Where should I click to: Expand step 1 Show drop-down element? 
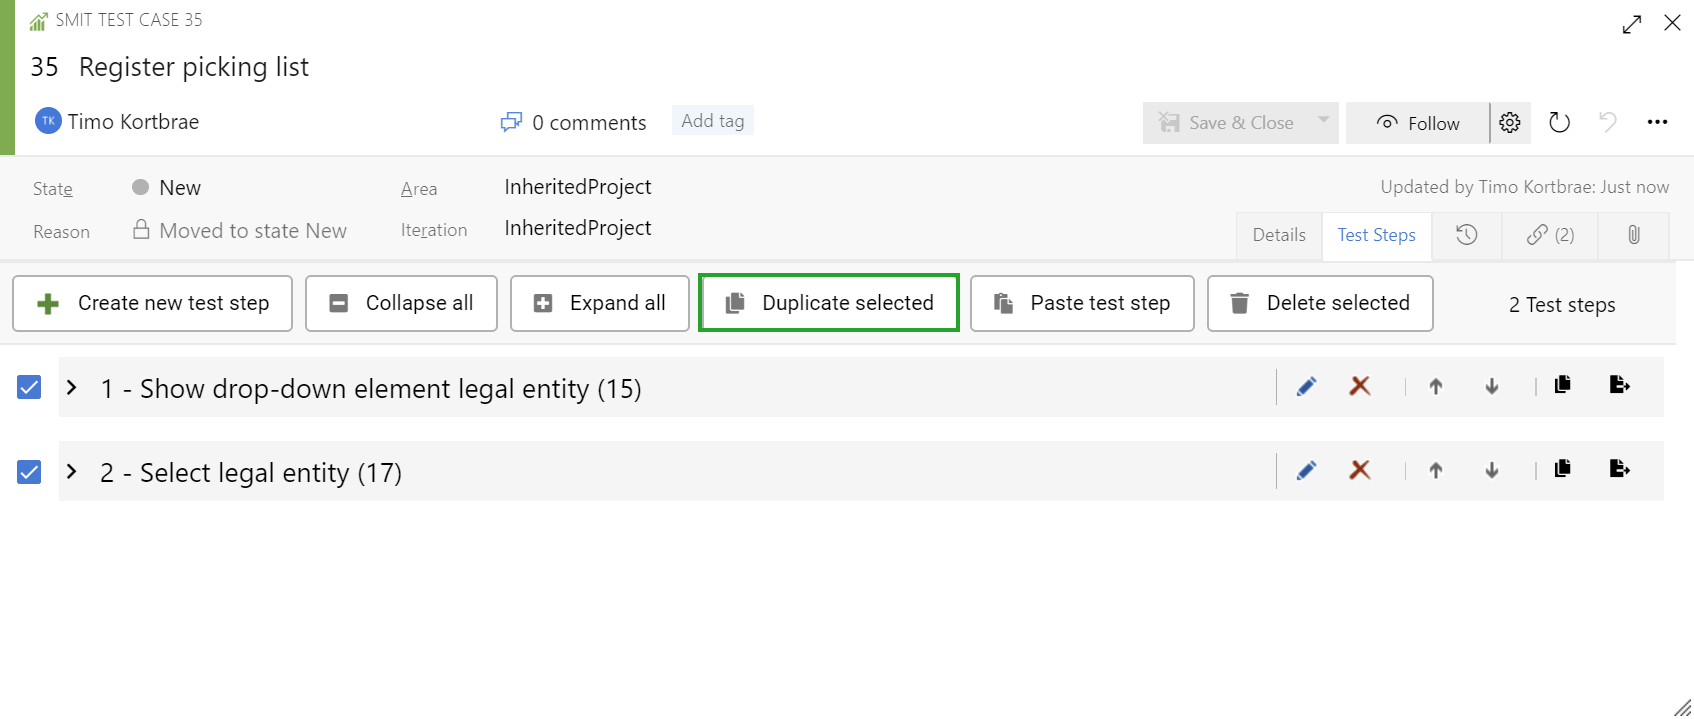(x=72, y=387)
